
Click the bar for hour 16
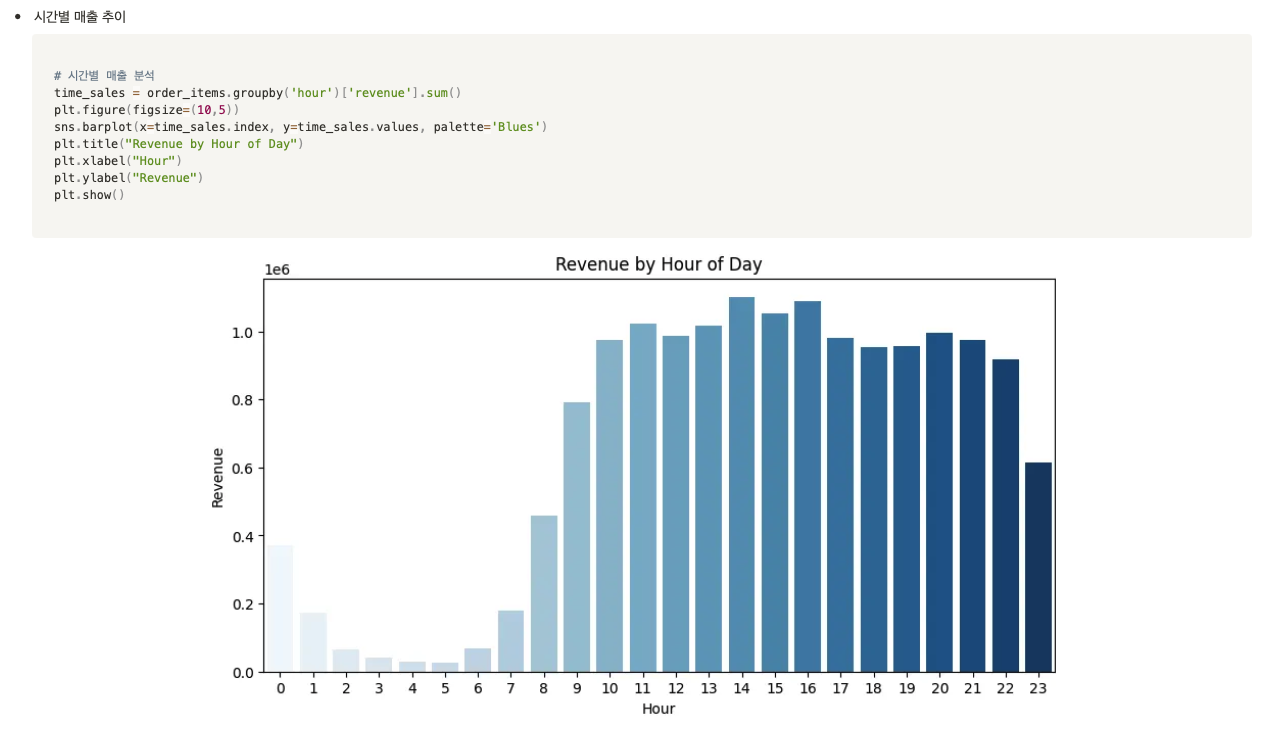808,487
